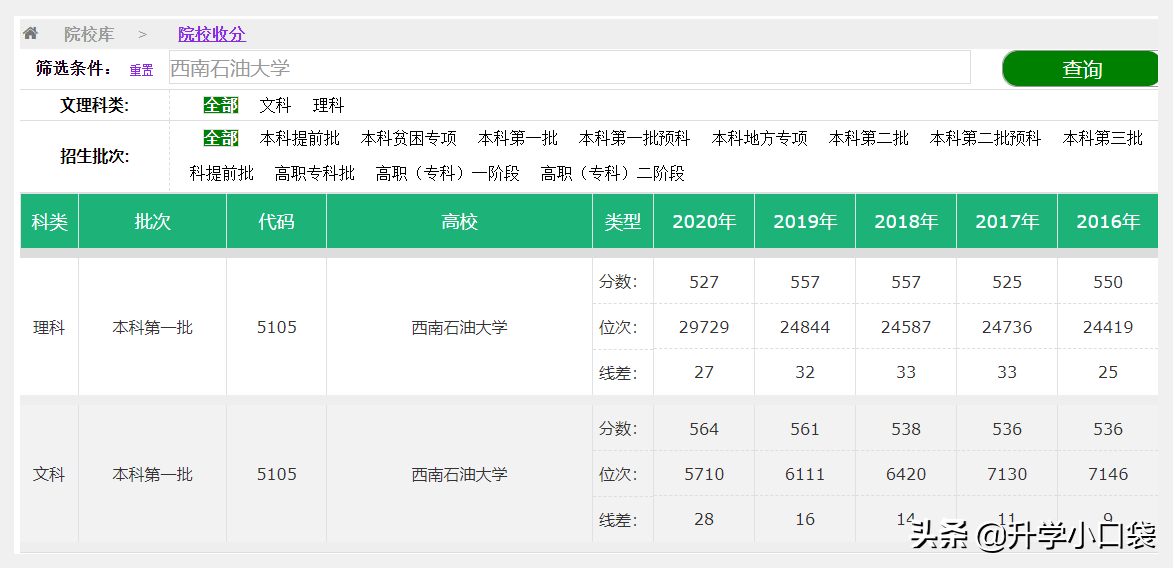Click the 文科 2019 line difference 16
The height and width of the screenshot is (568, 1173).
pos(805,519)
